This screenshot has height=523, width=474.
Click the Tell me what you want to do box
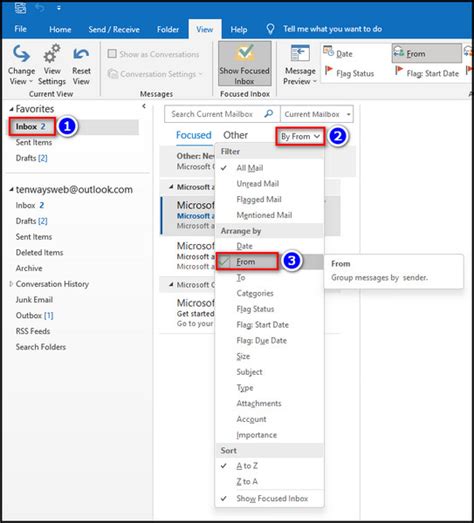click(333, 29)
